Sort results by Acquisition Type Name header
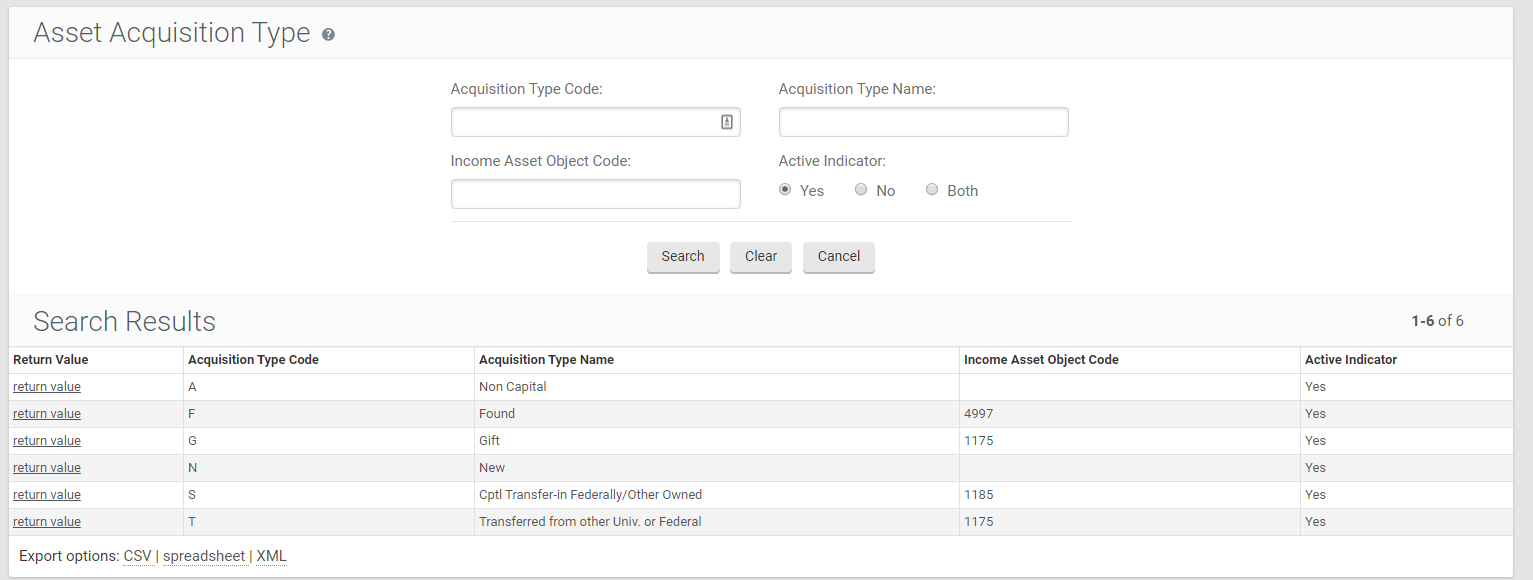Image resolution: width=1533 pixels, height=580 pixels. (546, 360)
